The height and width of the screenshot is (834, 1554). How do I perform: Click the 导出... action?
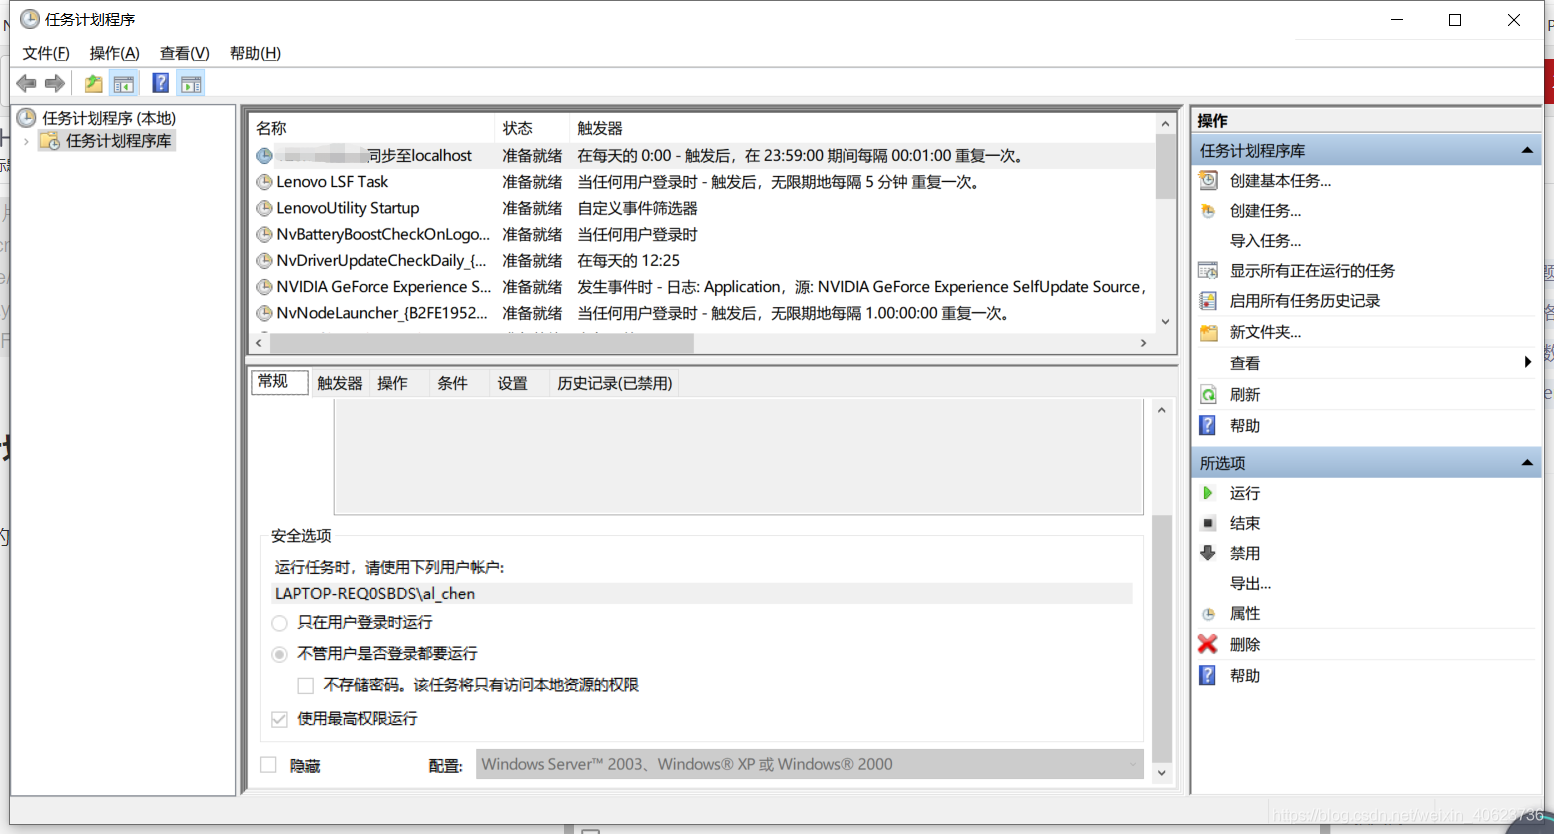(1250, 584)
